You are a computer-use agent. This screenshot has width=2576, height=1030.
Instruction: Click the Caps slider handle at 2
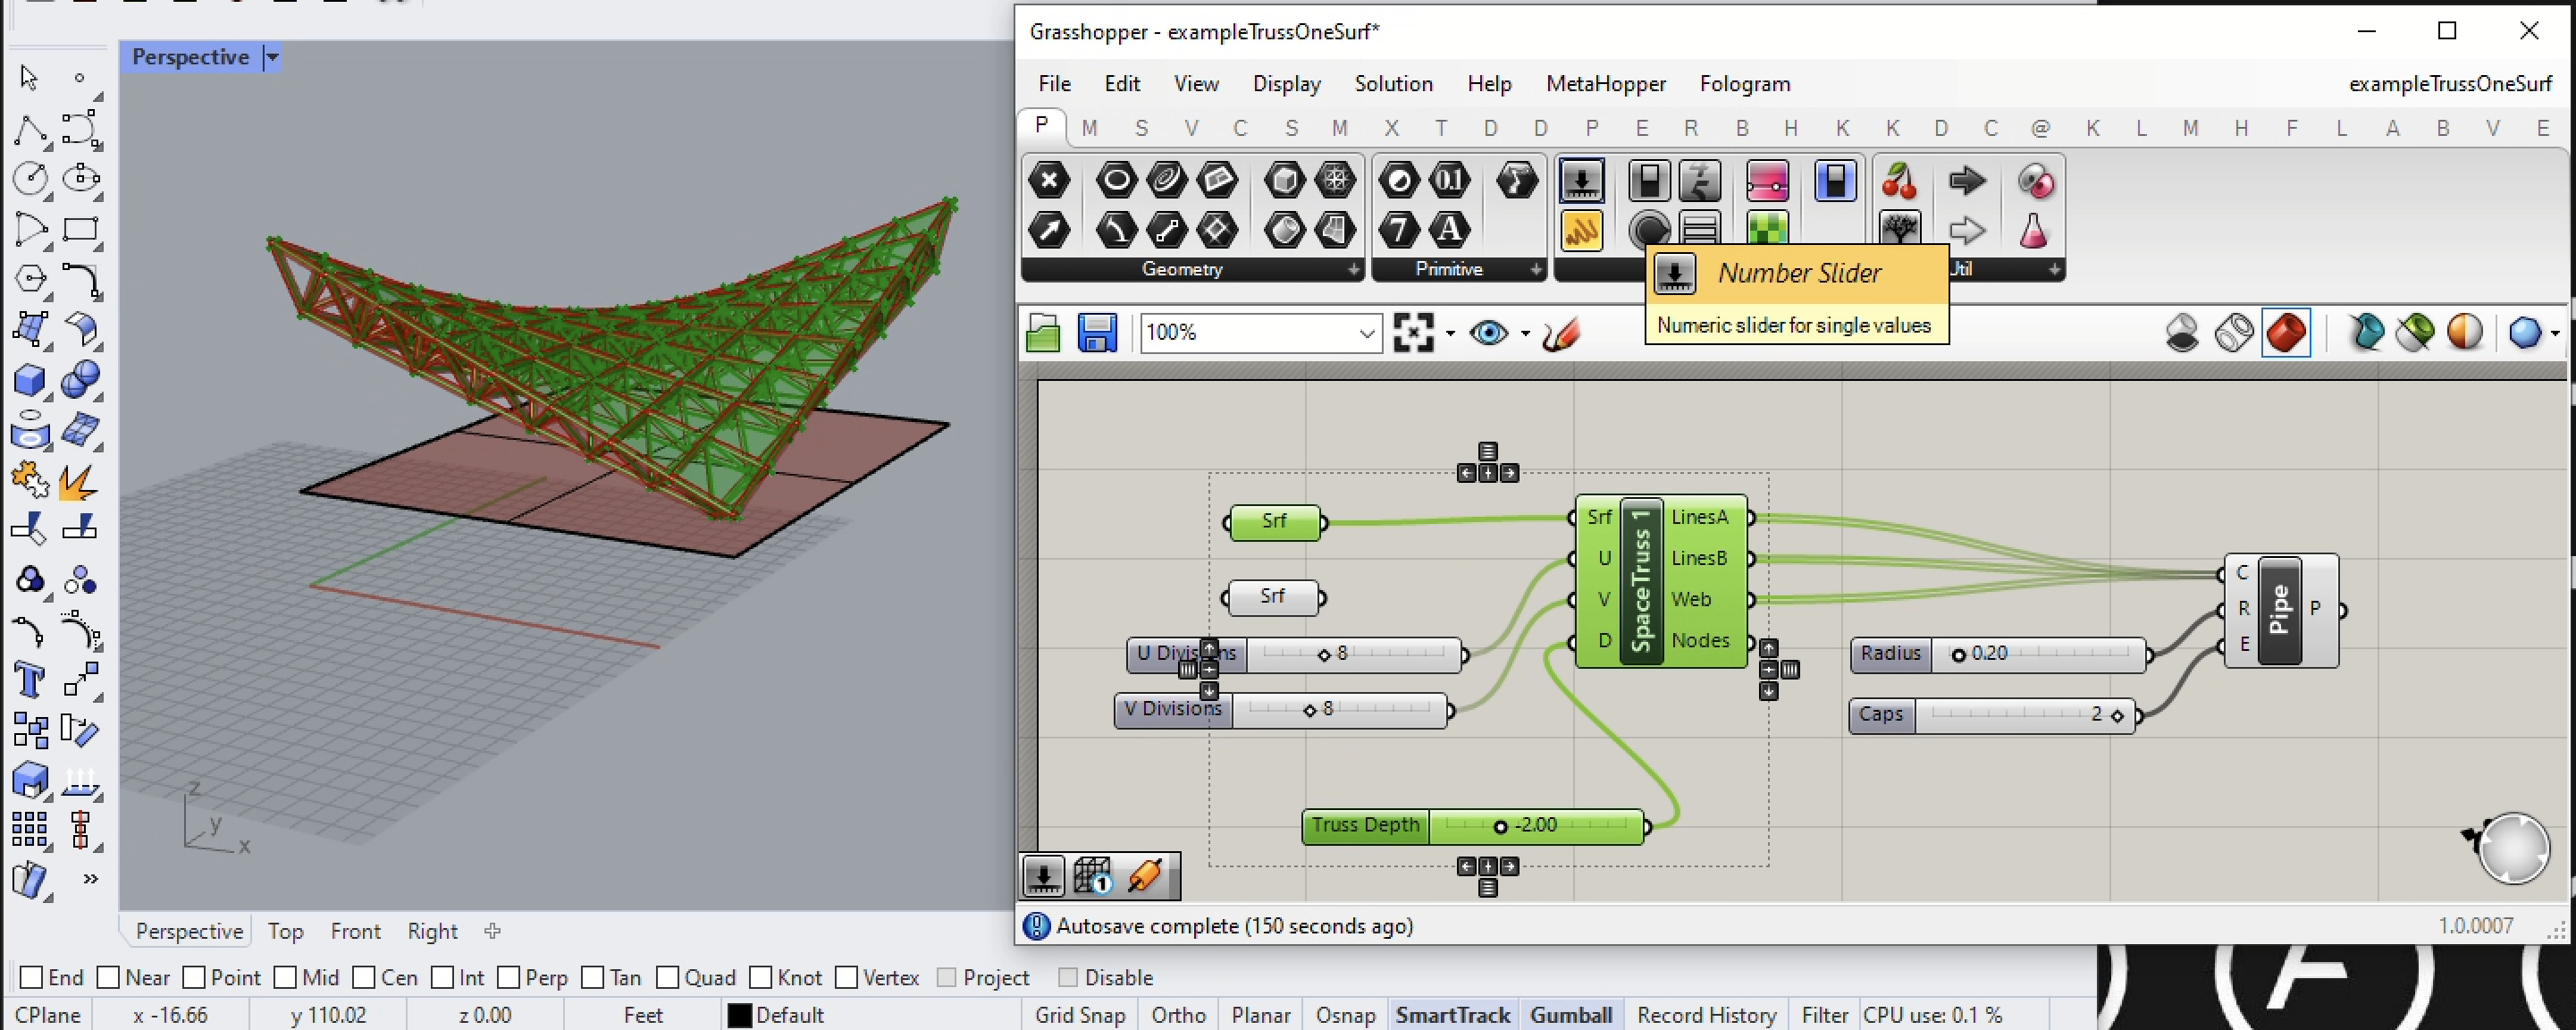2117,716
